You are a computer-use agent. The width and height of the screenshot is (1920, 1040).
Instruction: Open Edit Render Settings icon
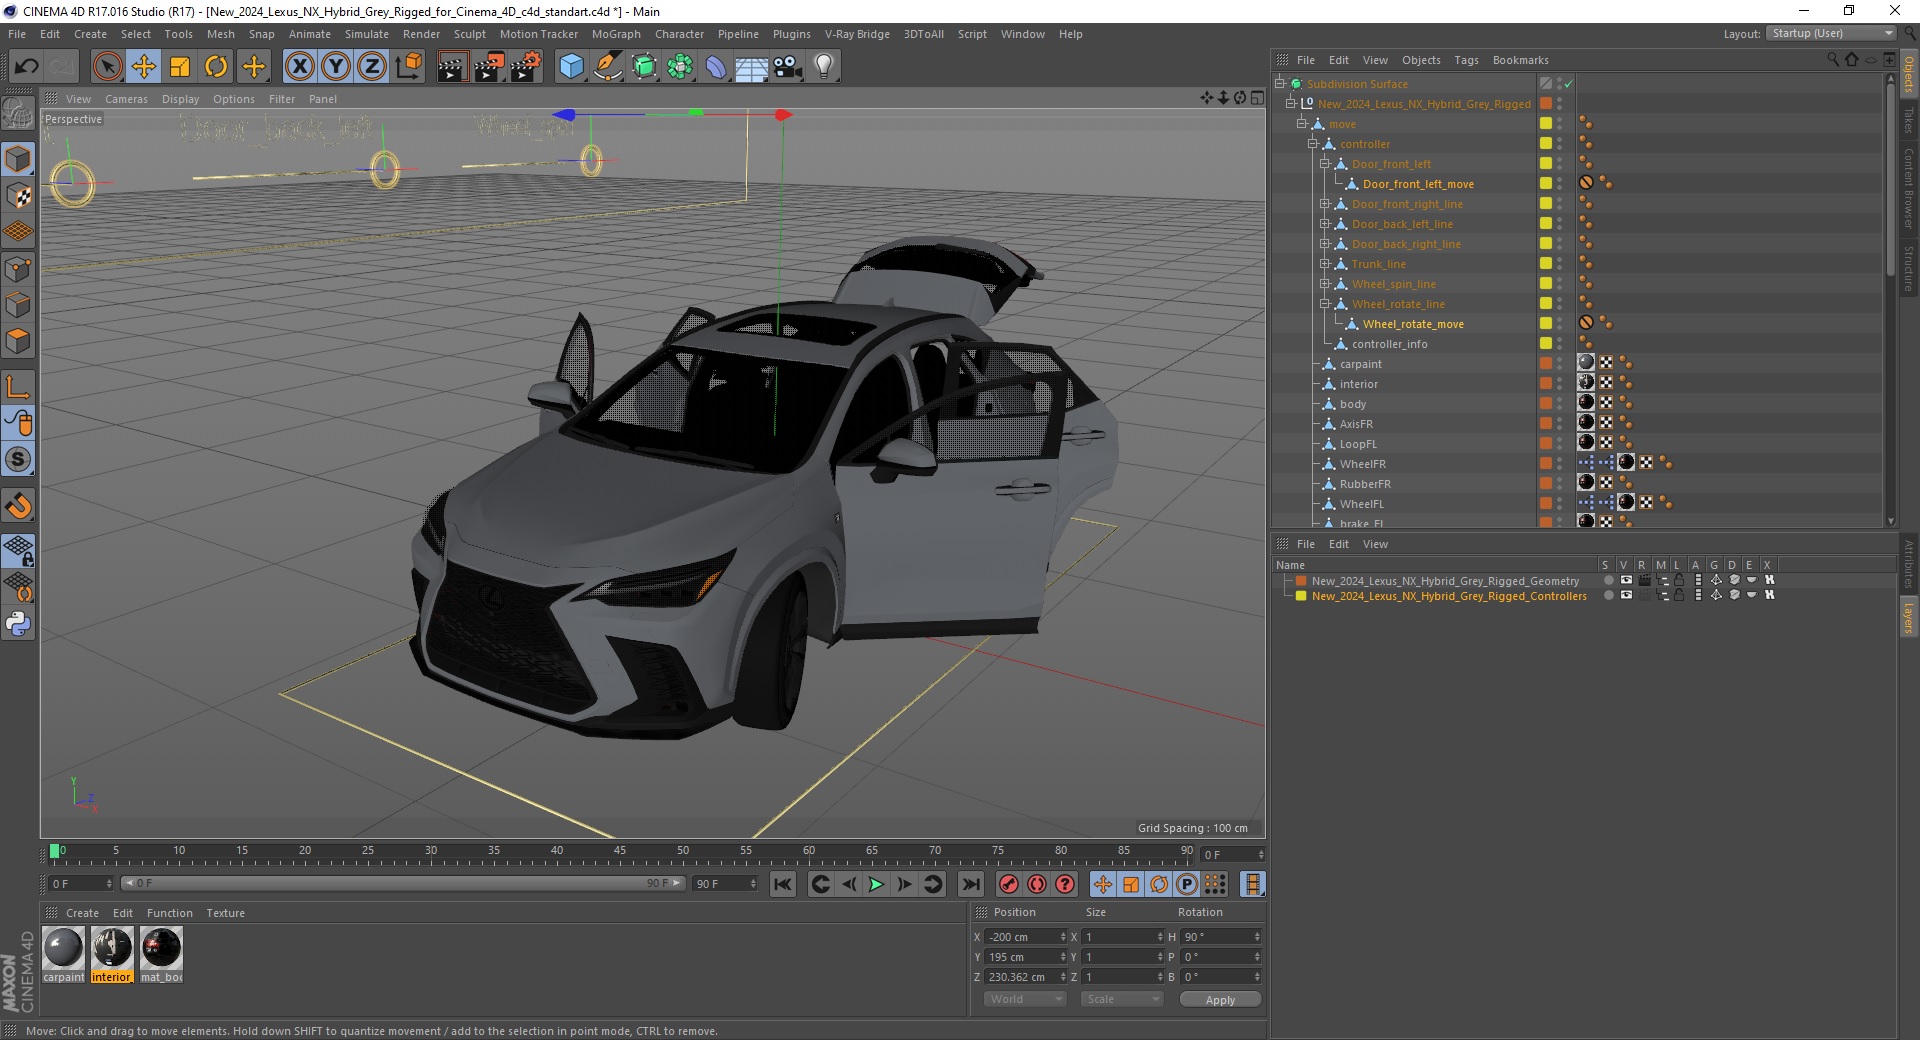(x=526, y=67)
